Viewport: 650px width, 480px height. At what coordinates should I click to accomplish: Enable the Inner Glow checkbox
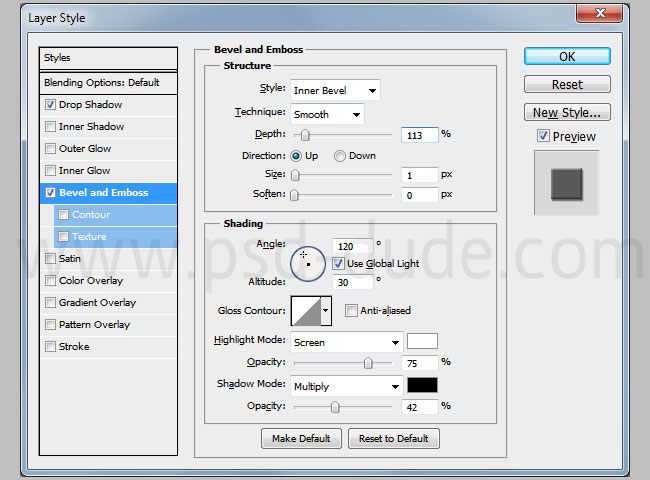click(x=50, y=170)
